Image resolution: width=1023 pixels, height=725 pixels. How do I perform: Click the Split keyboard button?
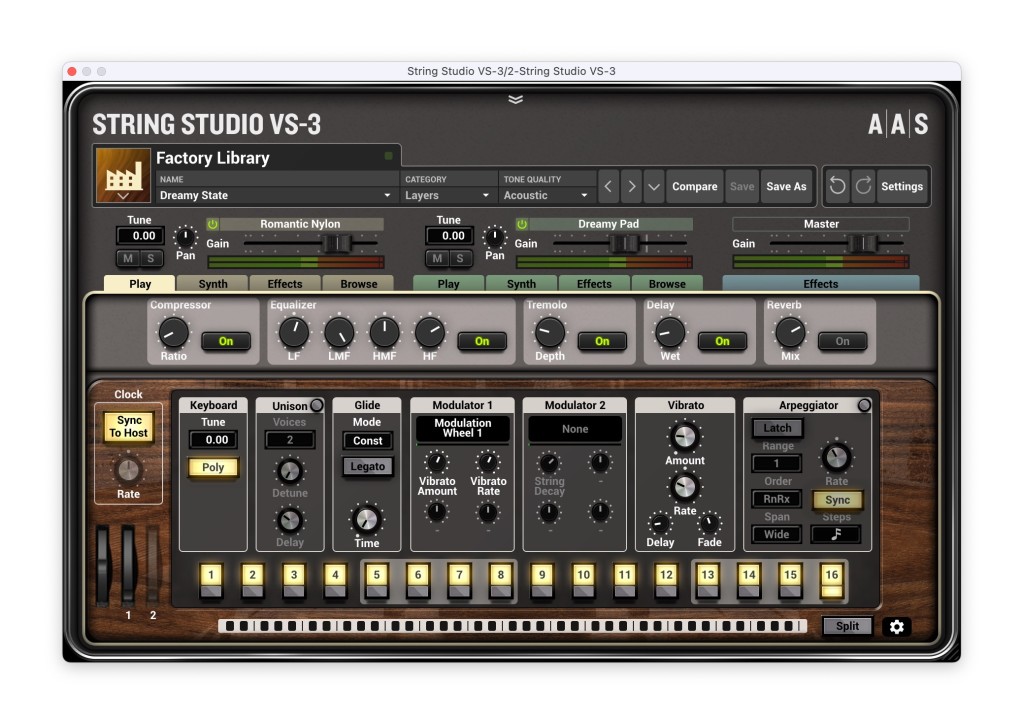pos(847,626)
